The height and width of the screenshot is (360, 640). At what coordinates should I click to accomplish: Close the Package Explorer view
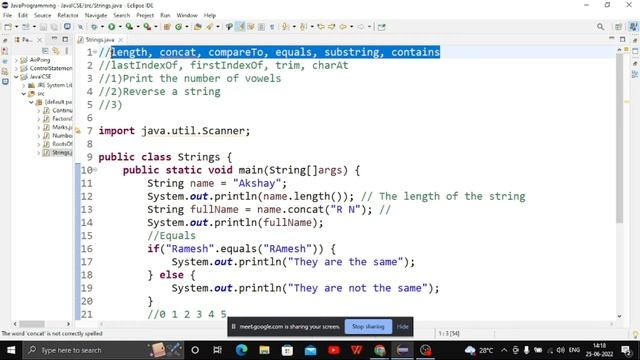(x=40, y=40)
